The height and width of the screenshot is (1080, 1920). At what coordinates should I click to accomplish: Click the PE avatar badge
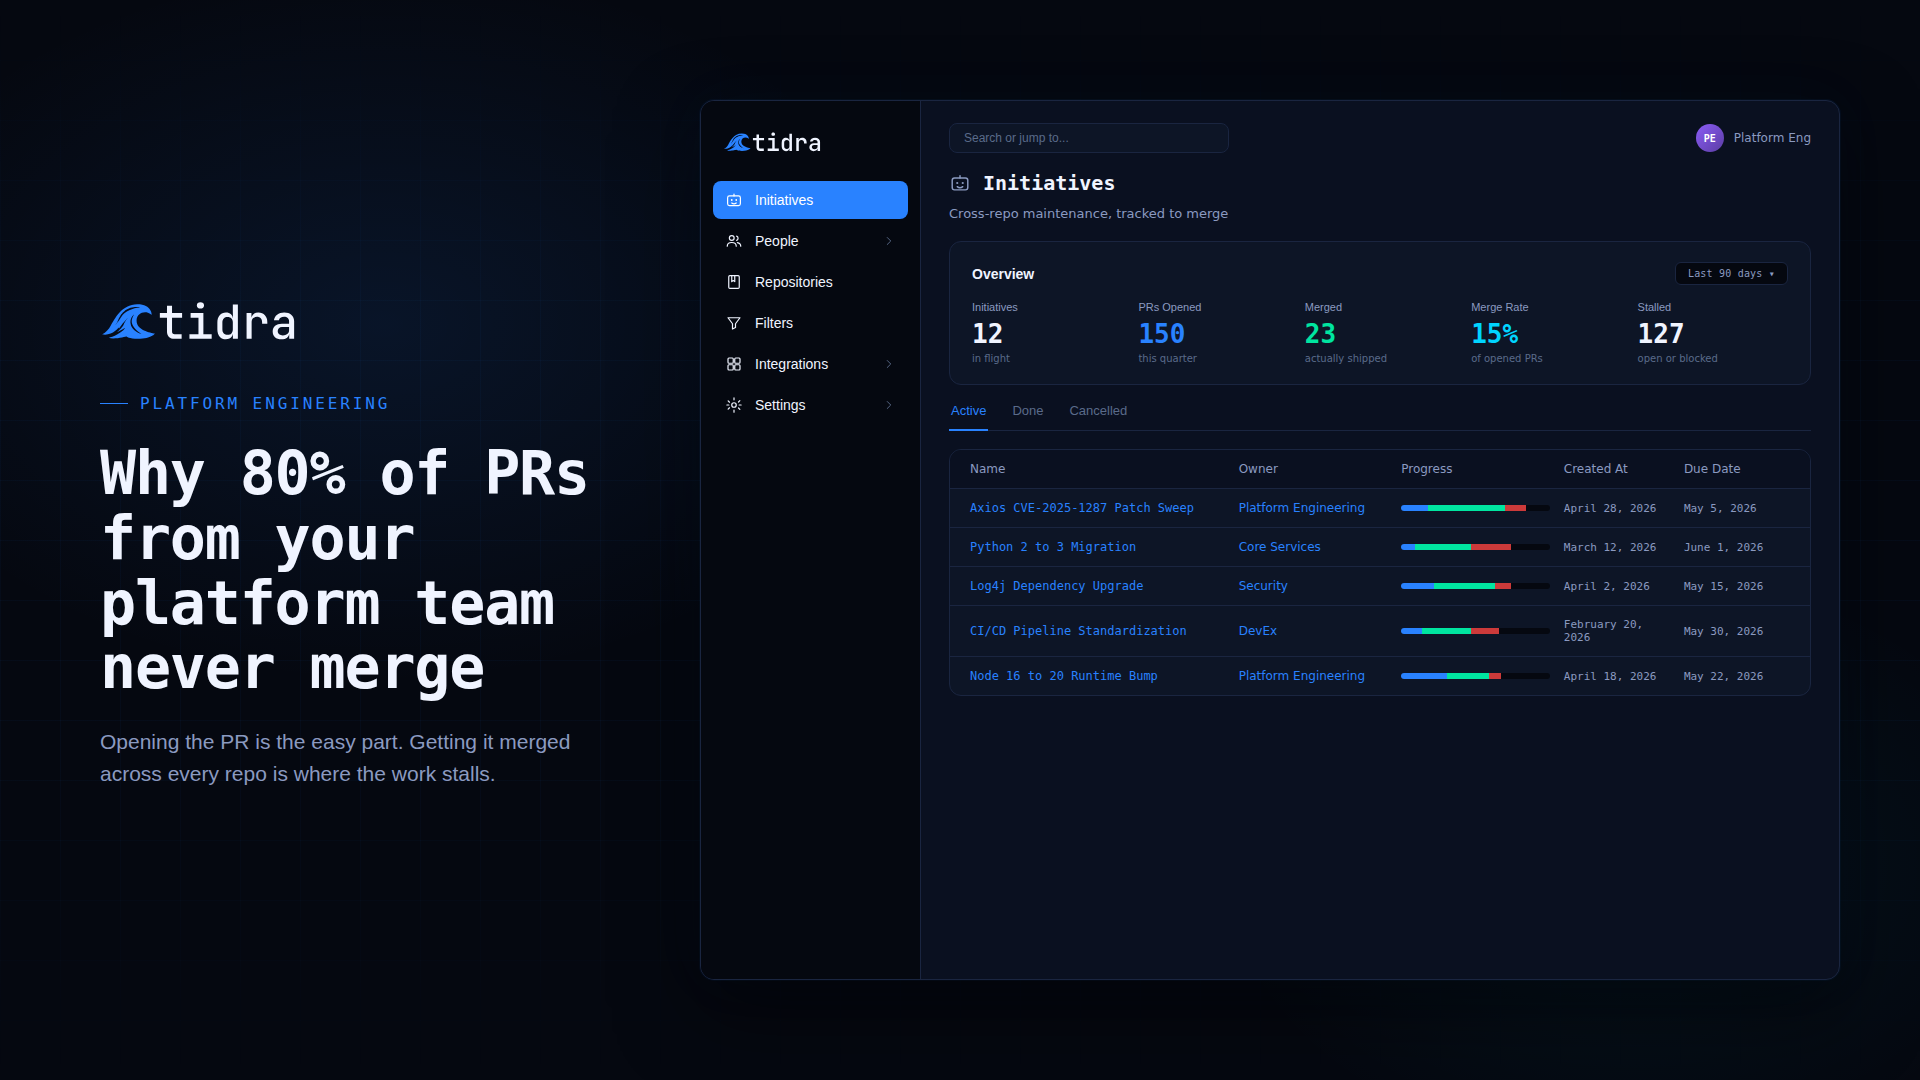point(1709,138)
